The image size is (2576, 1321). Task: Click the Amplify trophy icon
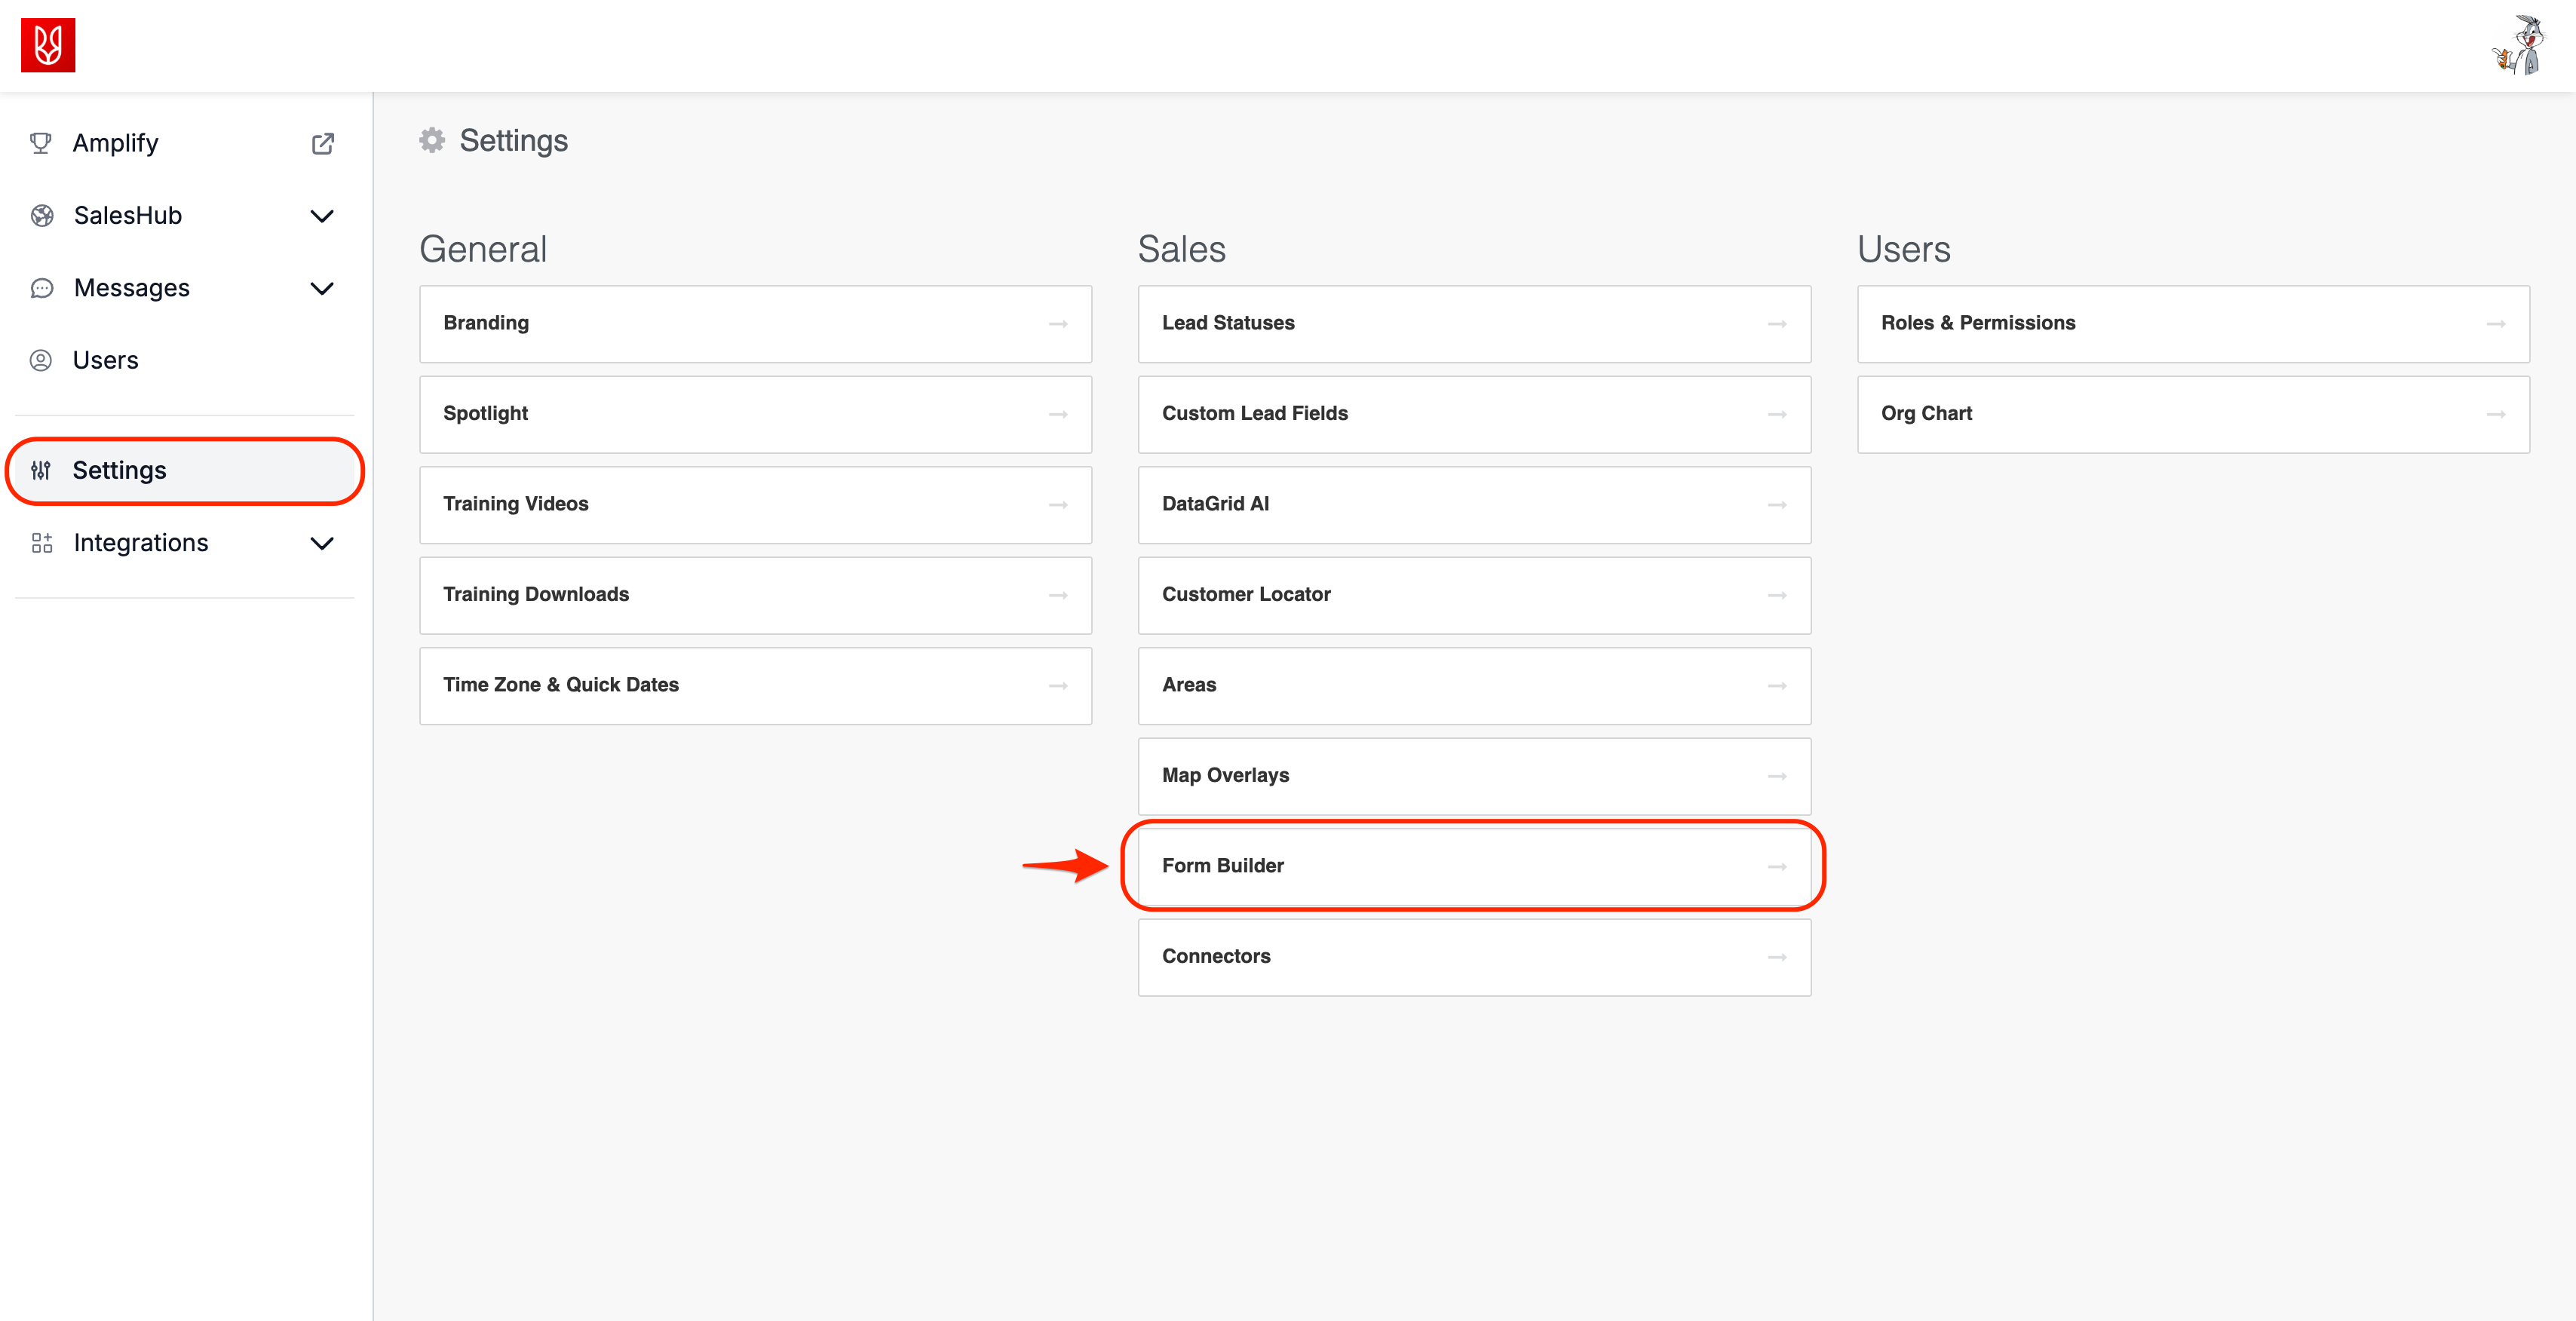41,143
